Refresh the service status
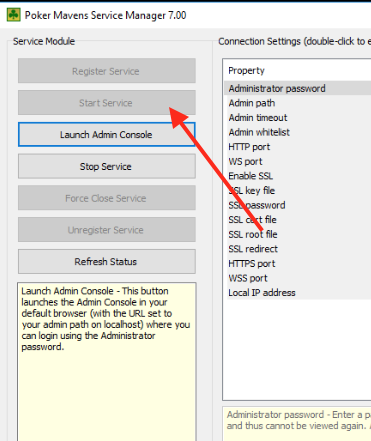 (107, 261)
